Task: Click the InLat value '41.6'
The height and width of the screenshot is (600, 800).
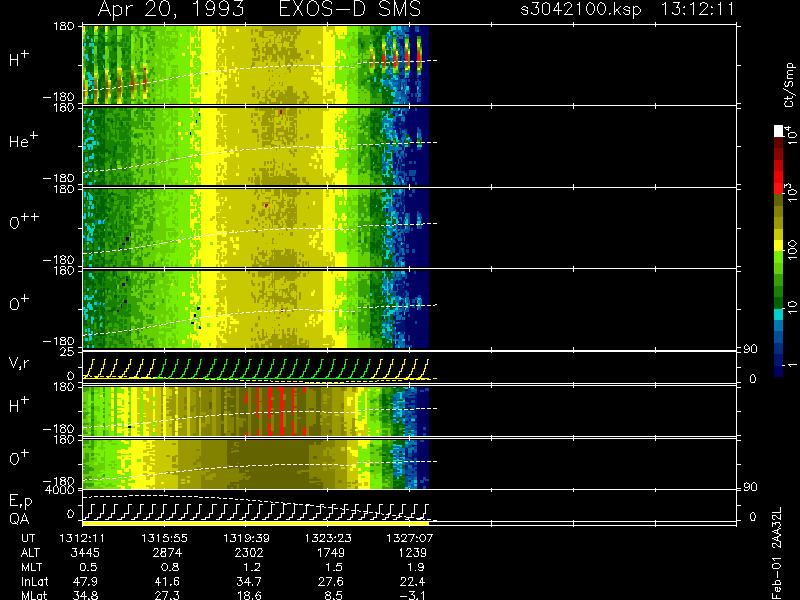Action: [x=168, y=582]
